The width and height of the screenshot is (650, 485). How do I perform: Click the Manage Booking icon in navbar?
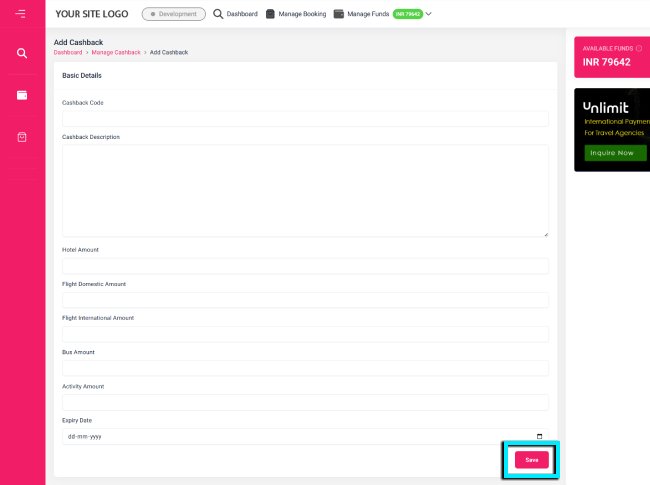coord(270,14)
